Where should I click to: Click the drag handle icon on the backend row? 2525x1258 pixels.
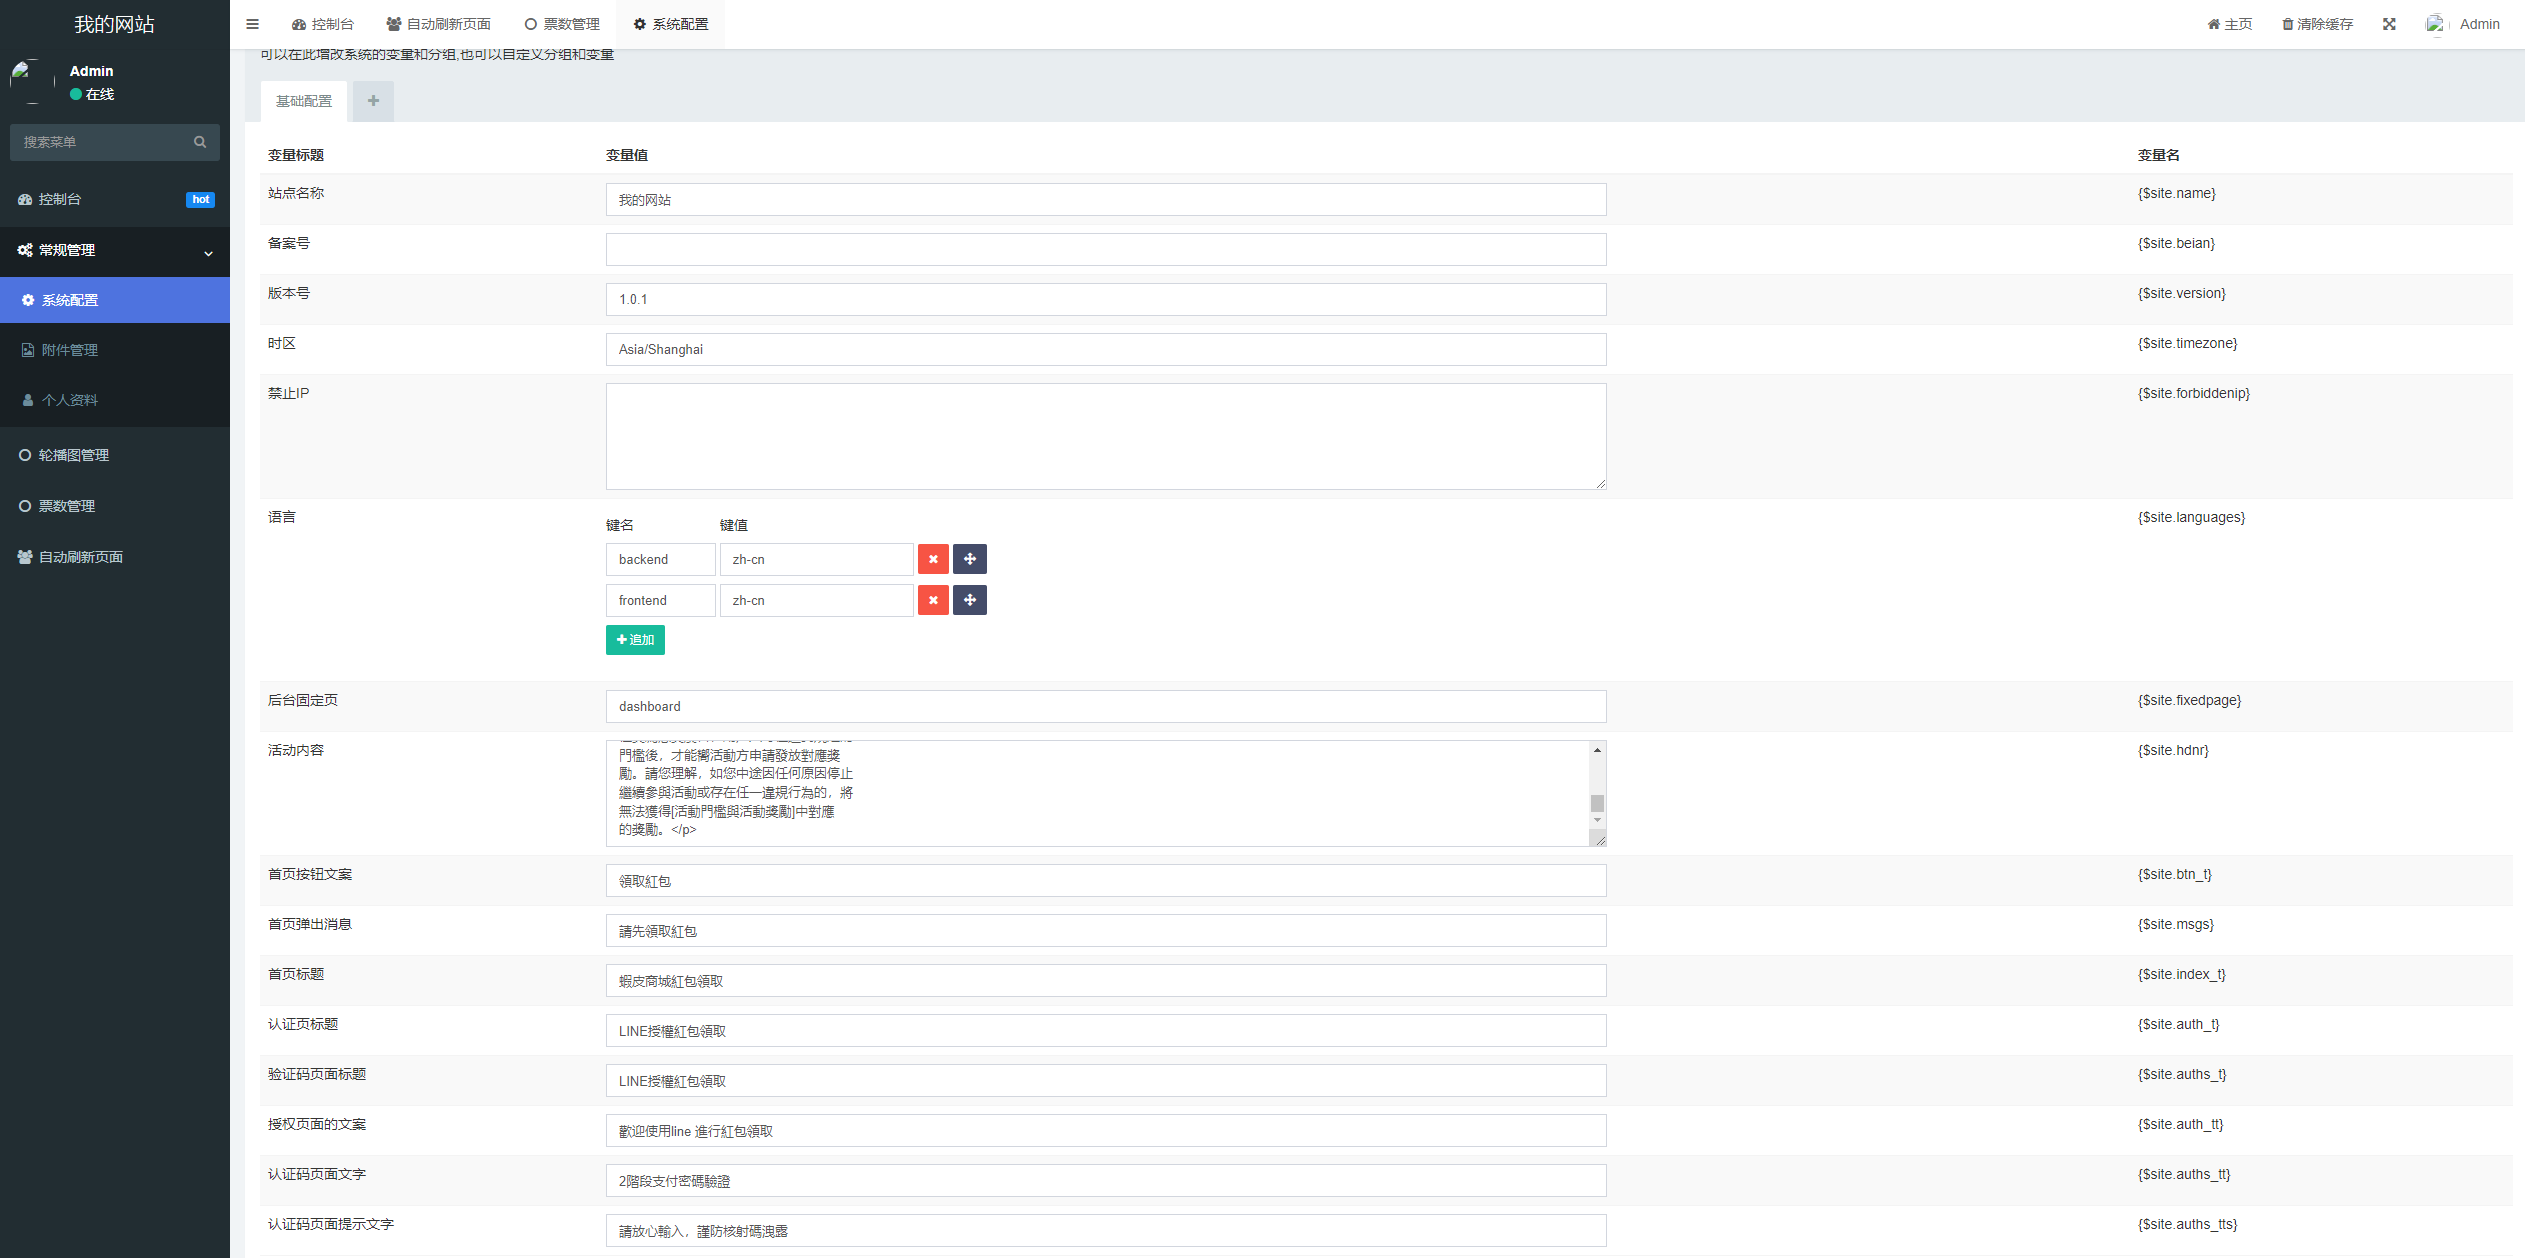point(969,559)
